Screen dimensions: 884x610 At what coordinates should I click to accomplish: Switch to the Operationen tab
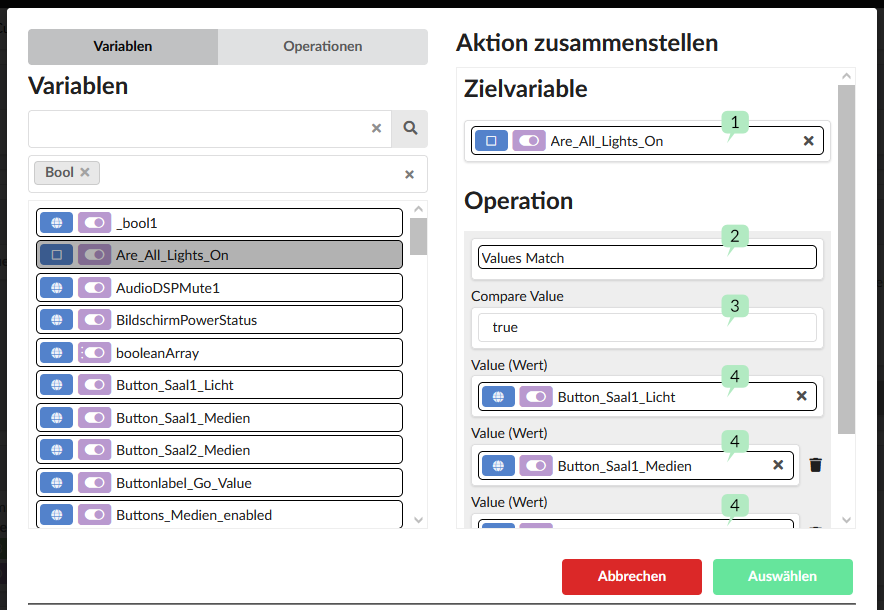click(x=322, y=46)
